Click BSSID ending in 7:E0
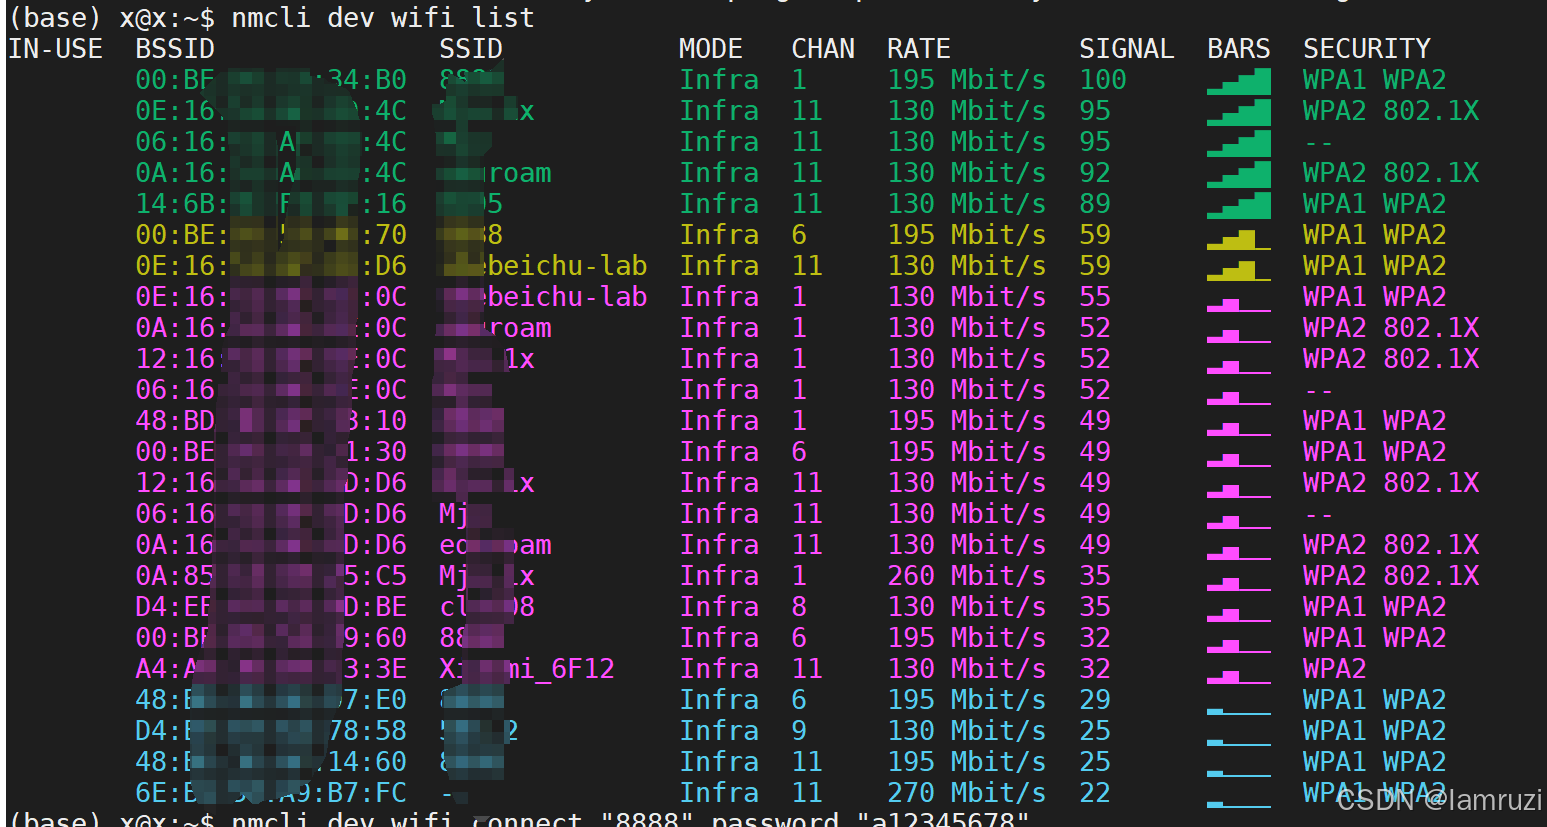The image size is (1547, 827). point(271,700)
